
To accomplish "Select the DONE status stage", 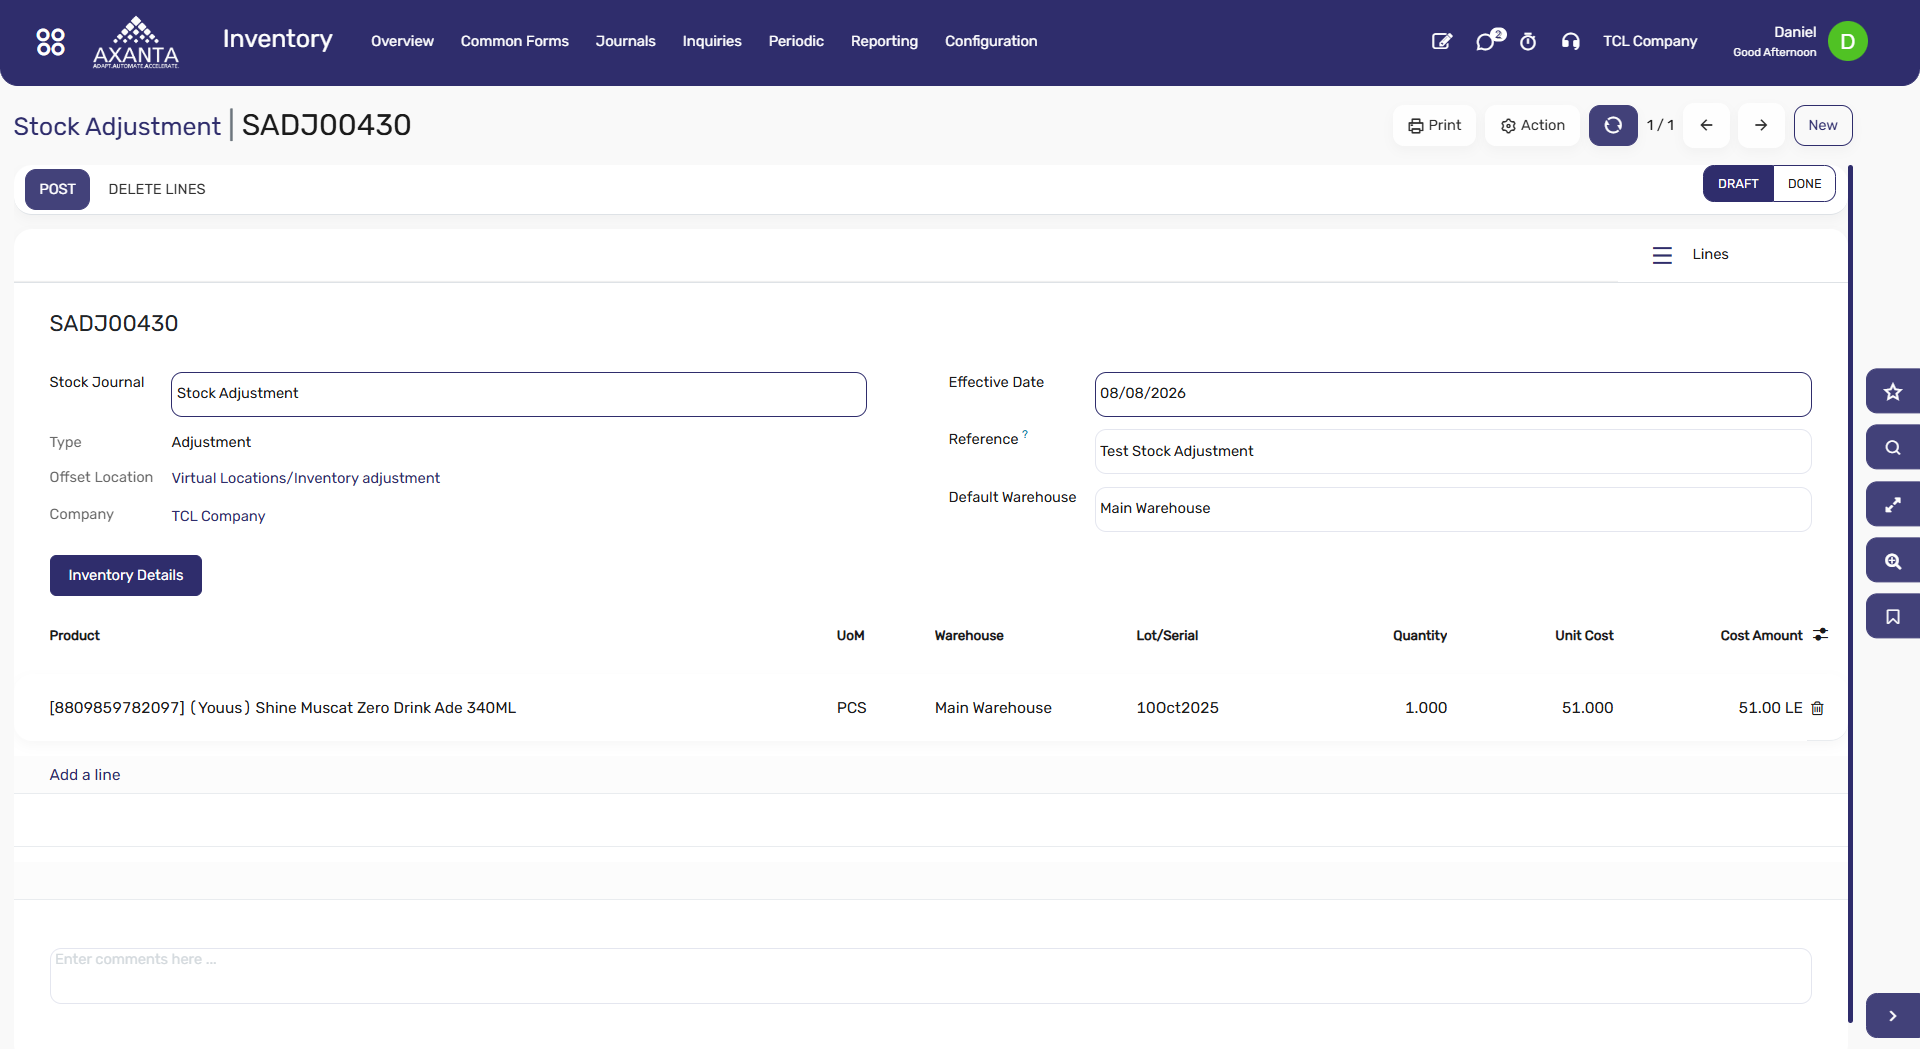I will [1804, 183].
